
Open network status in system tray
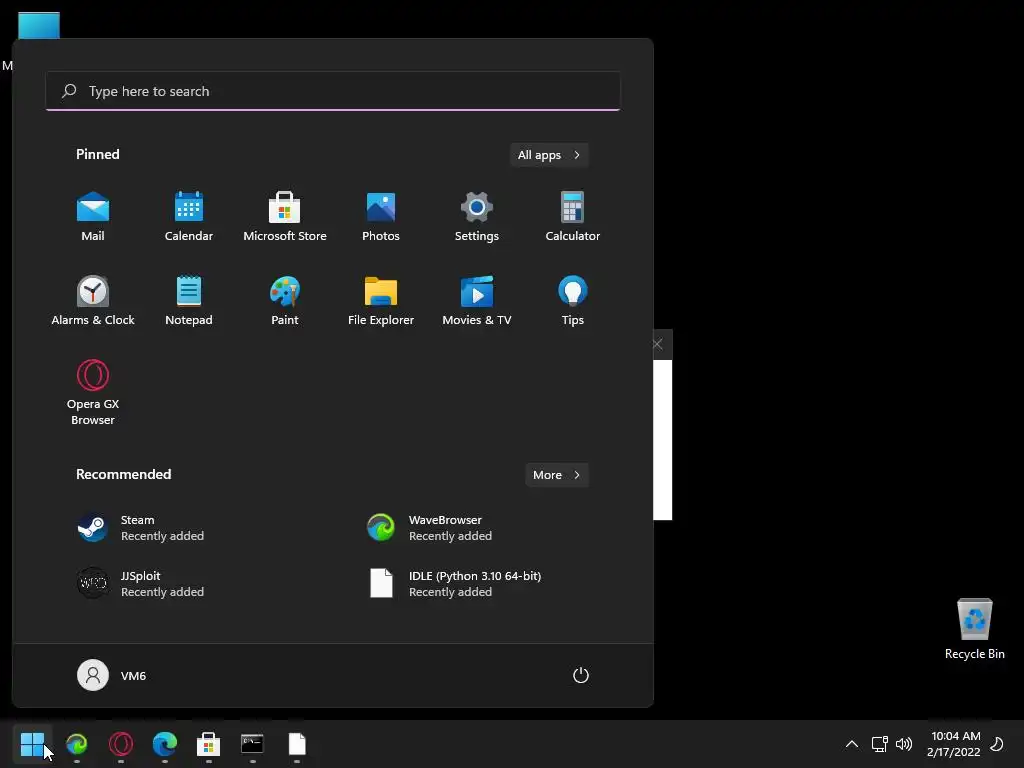[880, 744]
